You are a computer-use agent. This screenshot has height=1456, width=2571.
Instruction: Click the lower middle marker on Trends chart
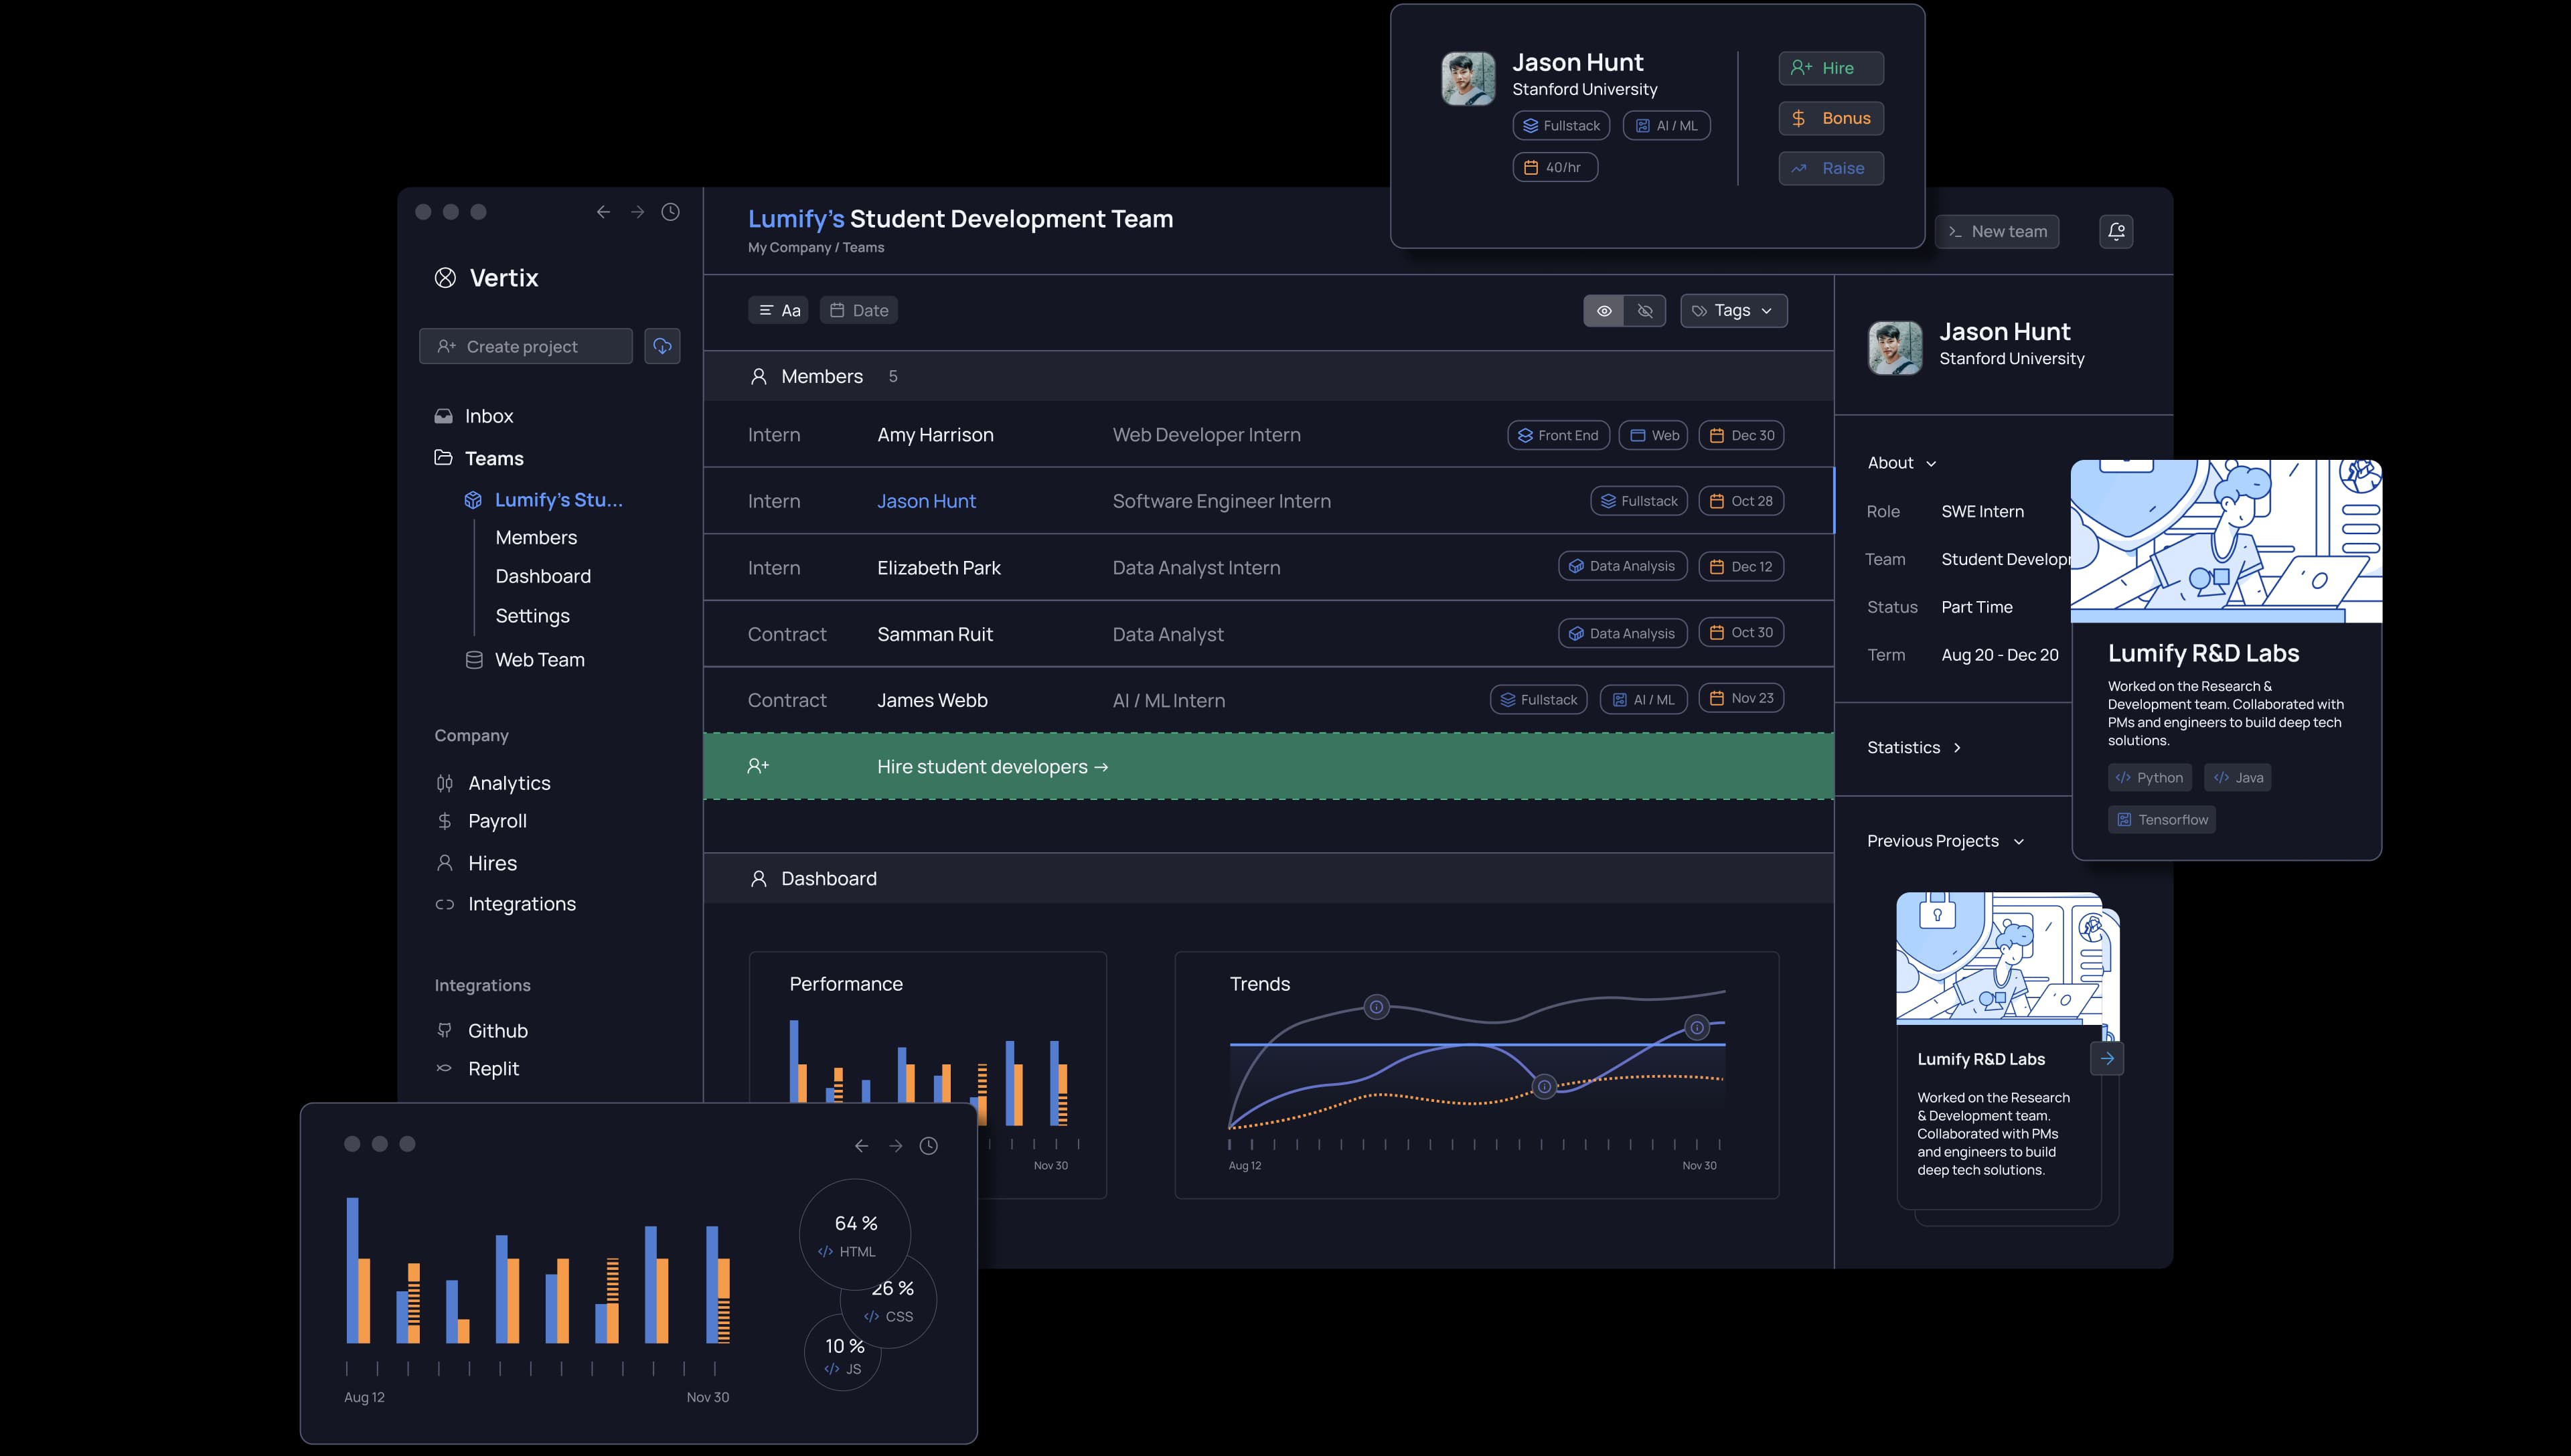[1545, 1086]
